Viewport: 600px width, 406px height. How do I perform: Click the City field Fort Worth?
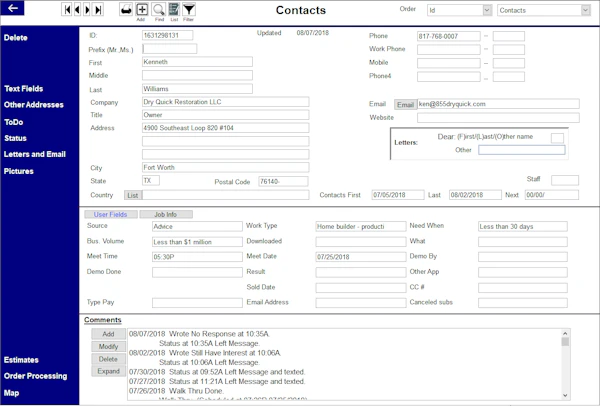click(225, 167)
